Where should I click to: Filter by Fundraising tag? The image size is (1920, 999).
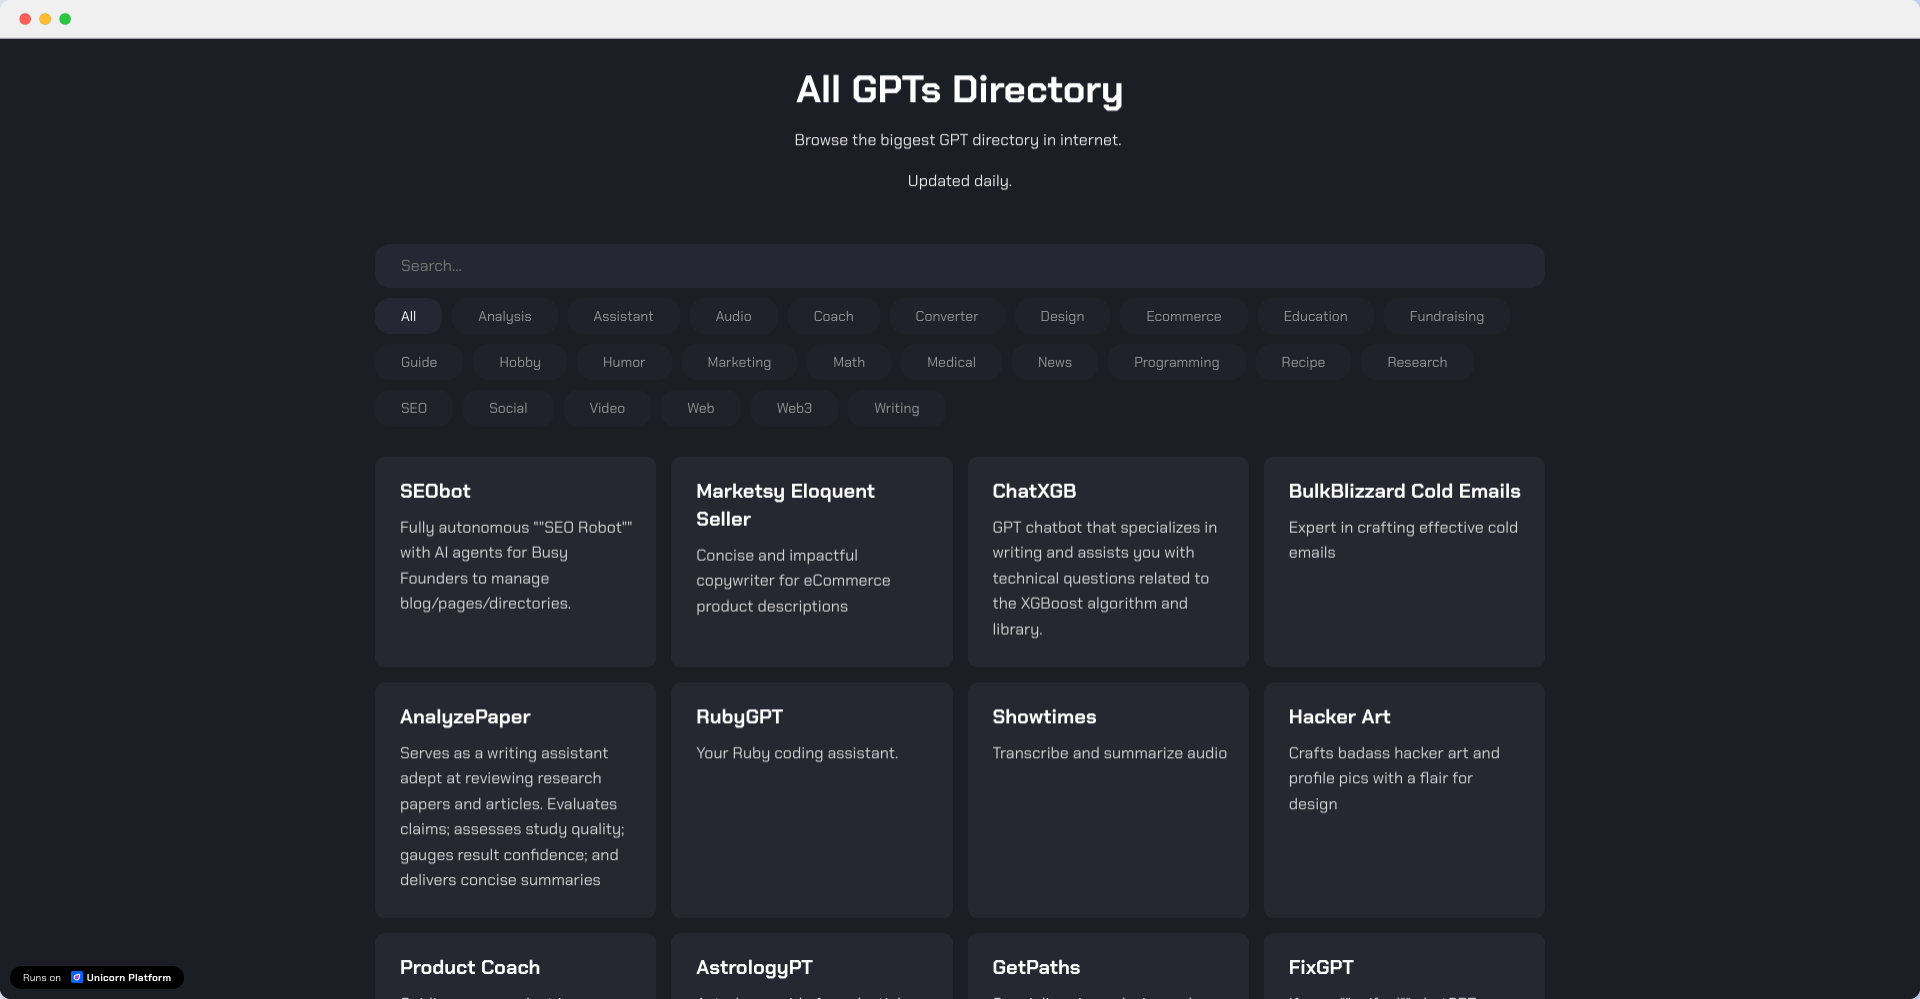pyautogui.click(x=1446, y=316)
